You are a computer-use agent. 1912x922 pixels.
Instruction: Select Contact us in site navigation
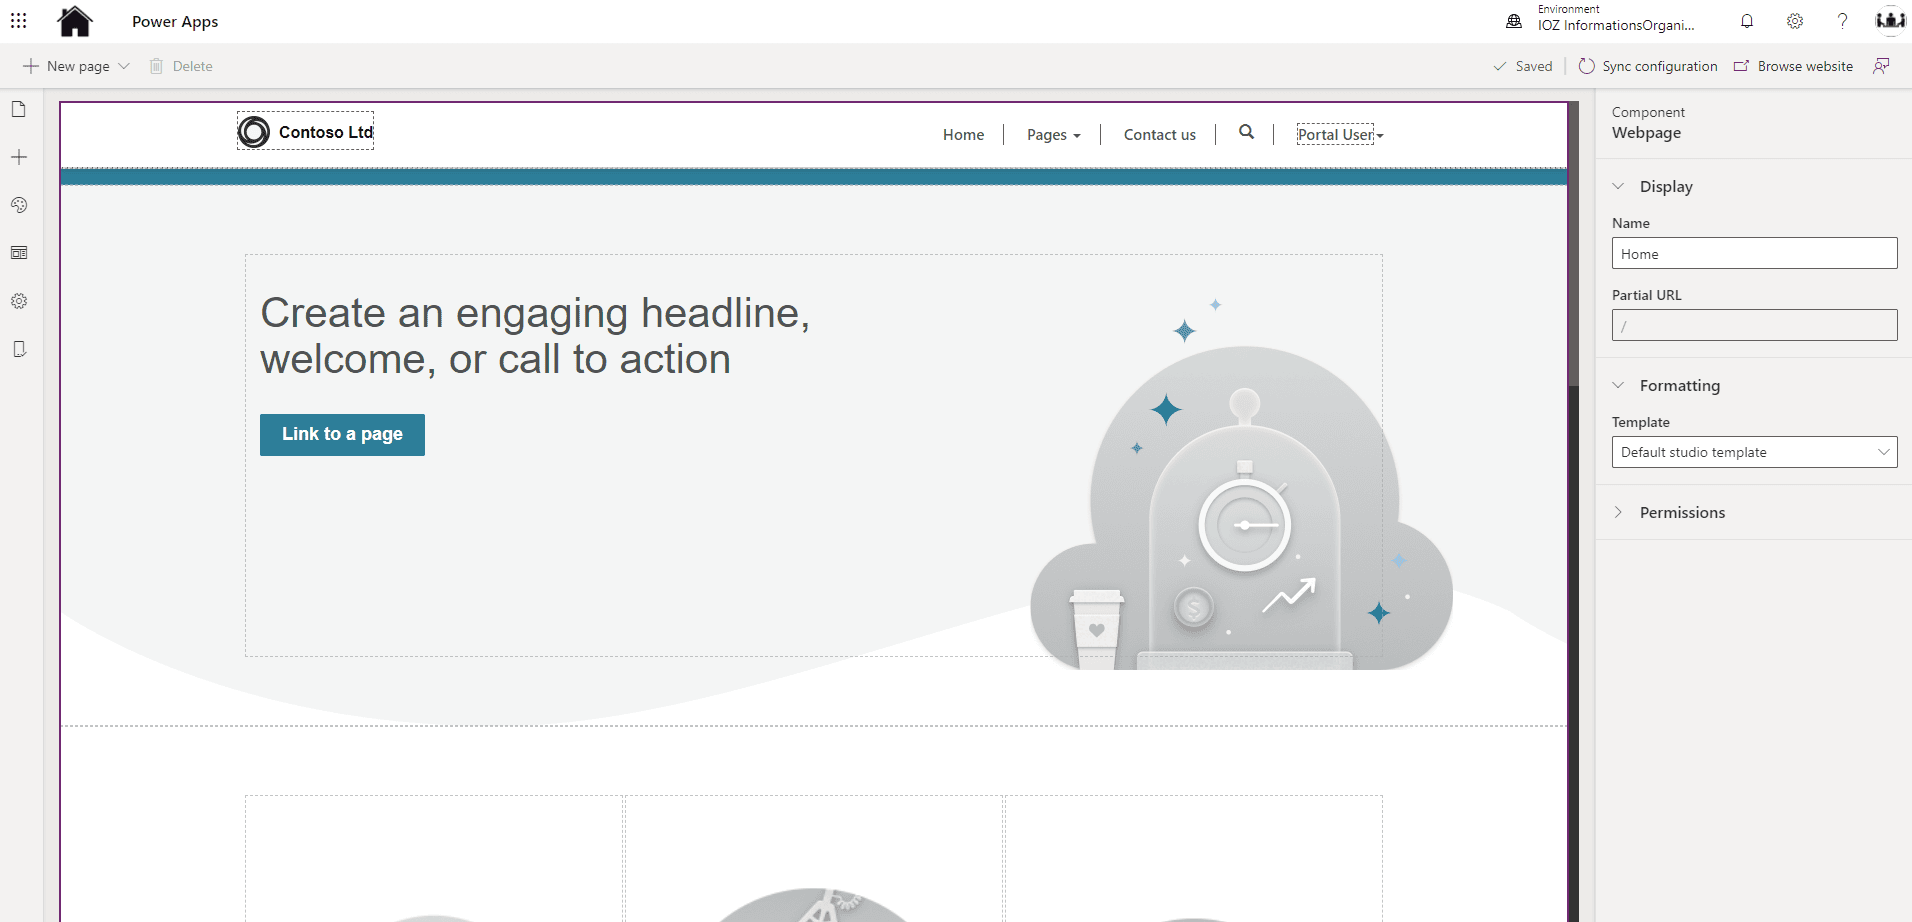point(1159,135)
